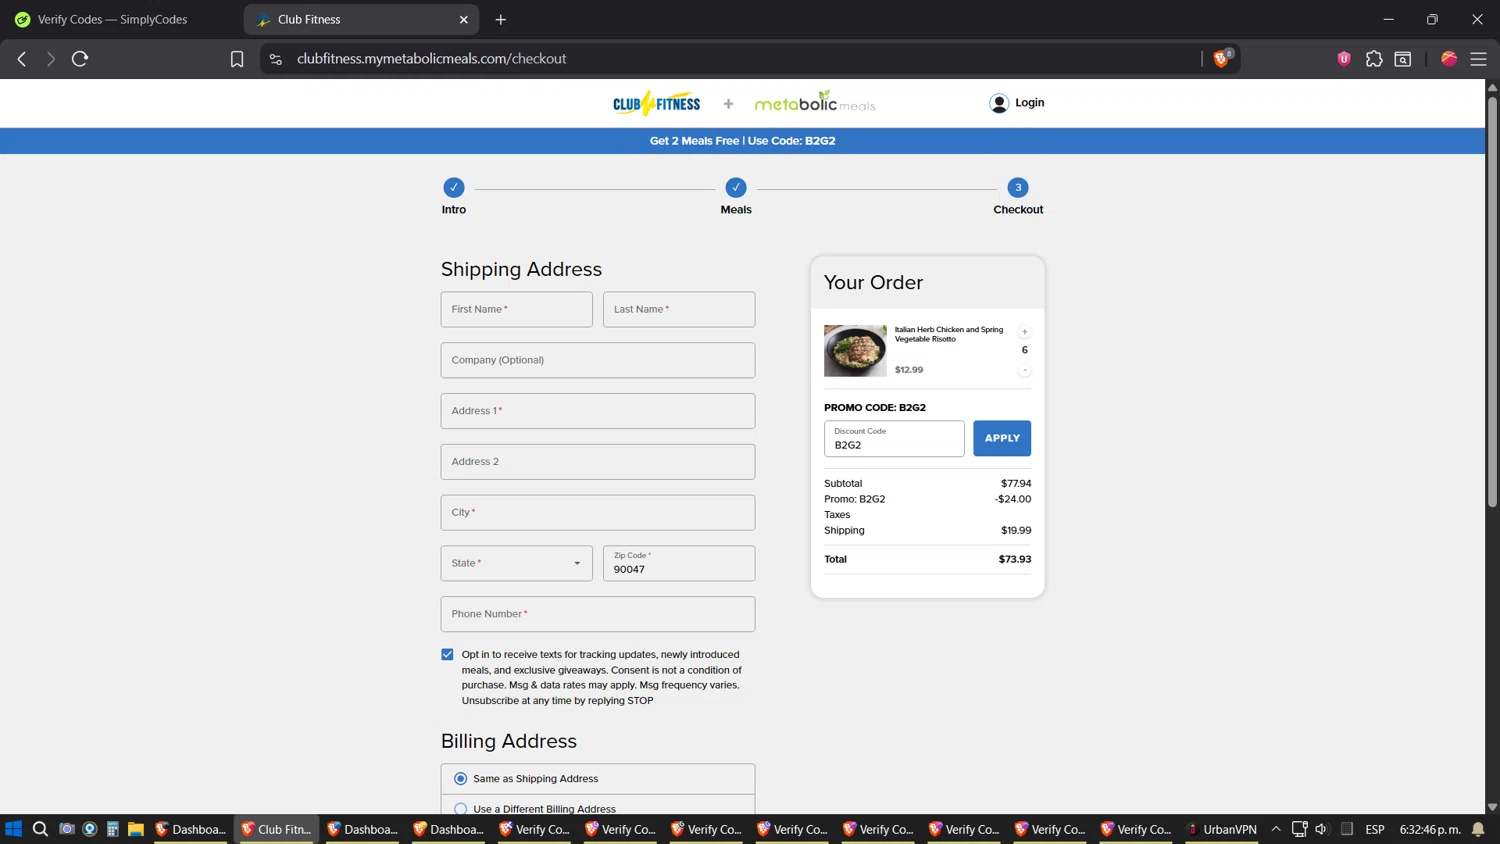Switch to the Club Fitness browser tab
1500x844 pixels.
[360, 20]
